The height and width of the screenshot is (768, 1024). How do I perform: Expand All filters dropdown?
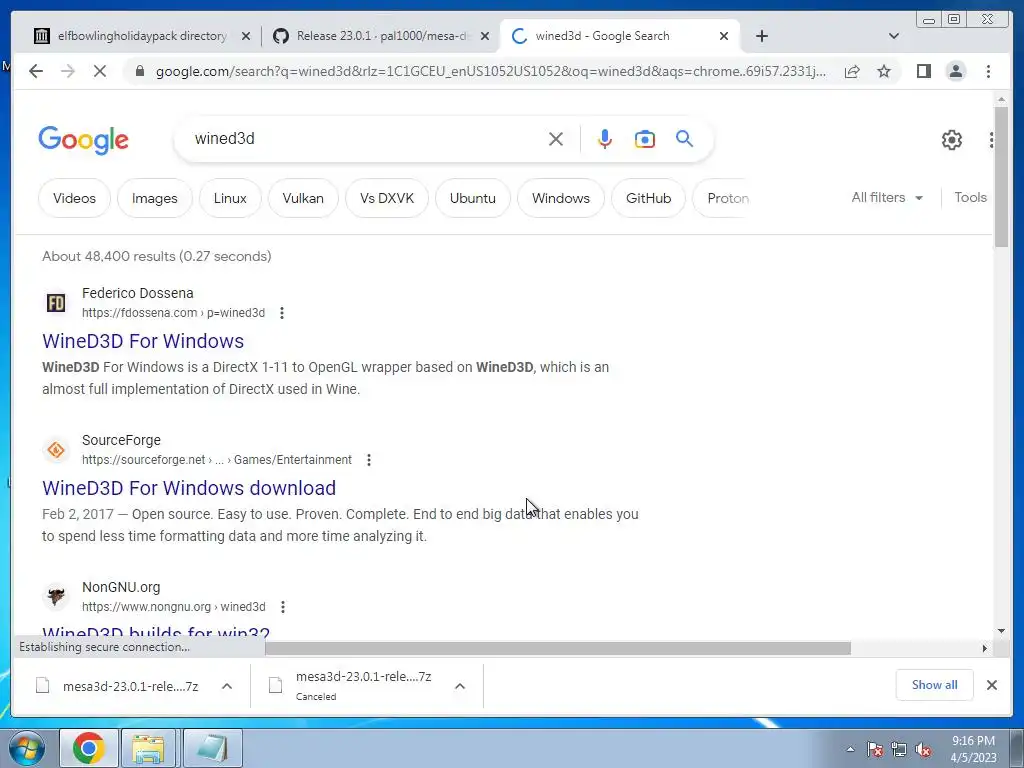(887, 197)
